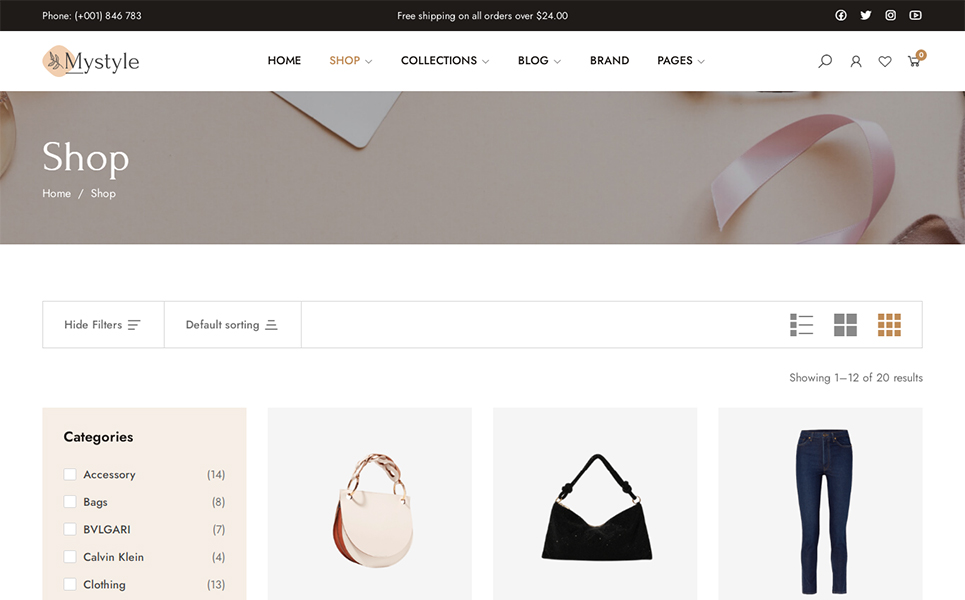Click the search magnifier icon
This screenshot has width=965, height=600.
pyautogui.click(x=825, y=61)
